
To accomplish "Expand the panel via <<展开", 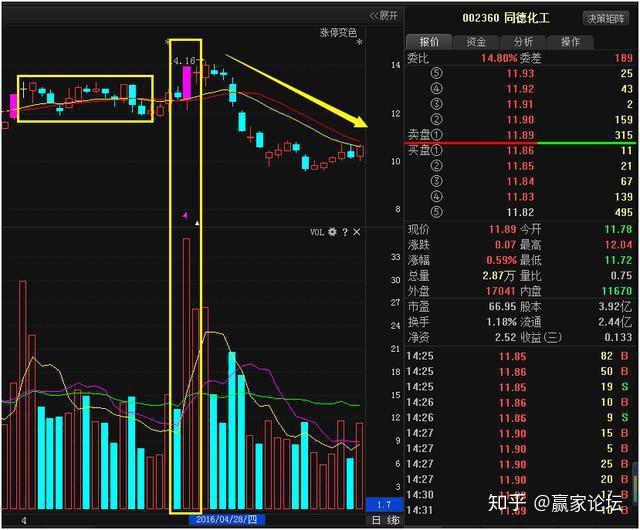I will 383,16.
